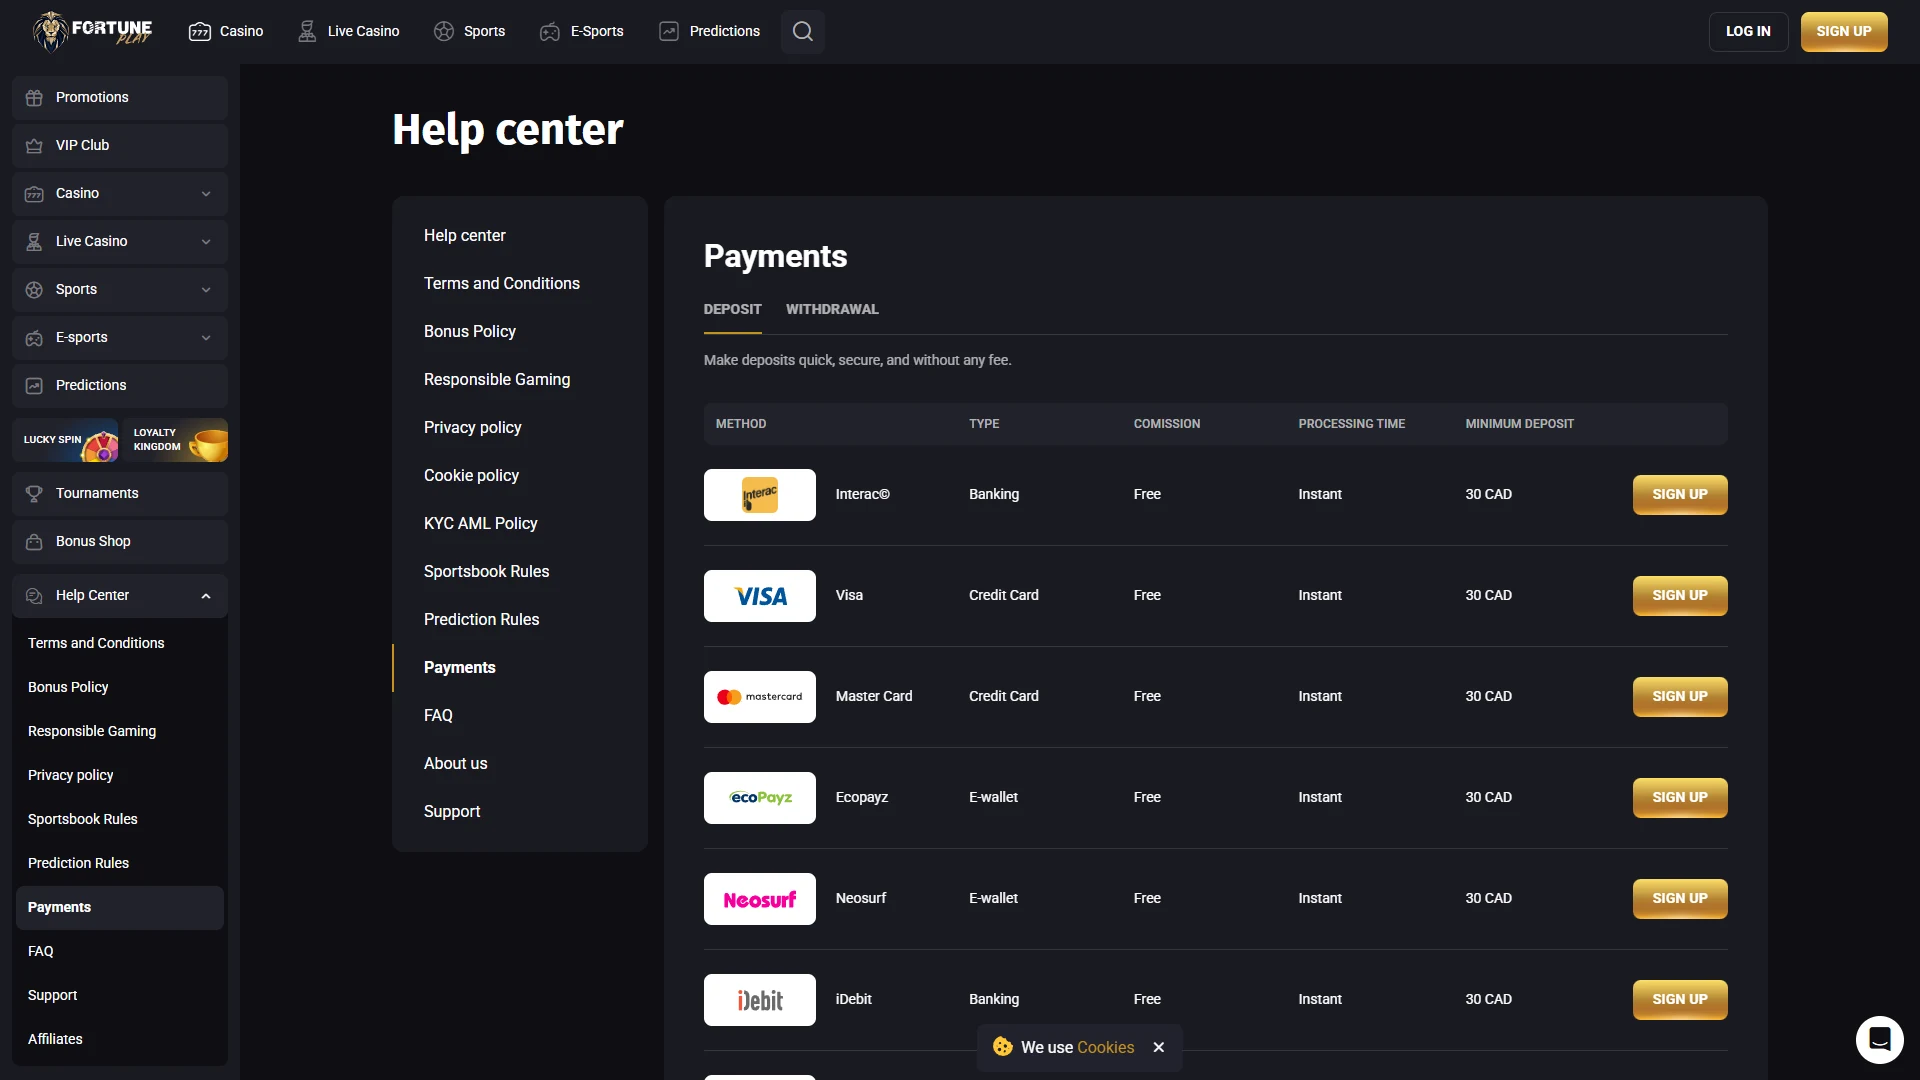The image size is (1920, 1080).
Task: Open Sports in top navigation
Action: (x=469, y=31)
